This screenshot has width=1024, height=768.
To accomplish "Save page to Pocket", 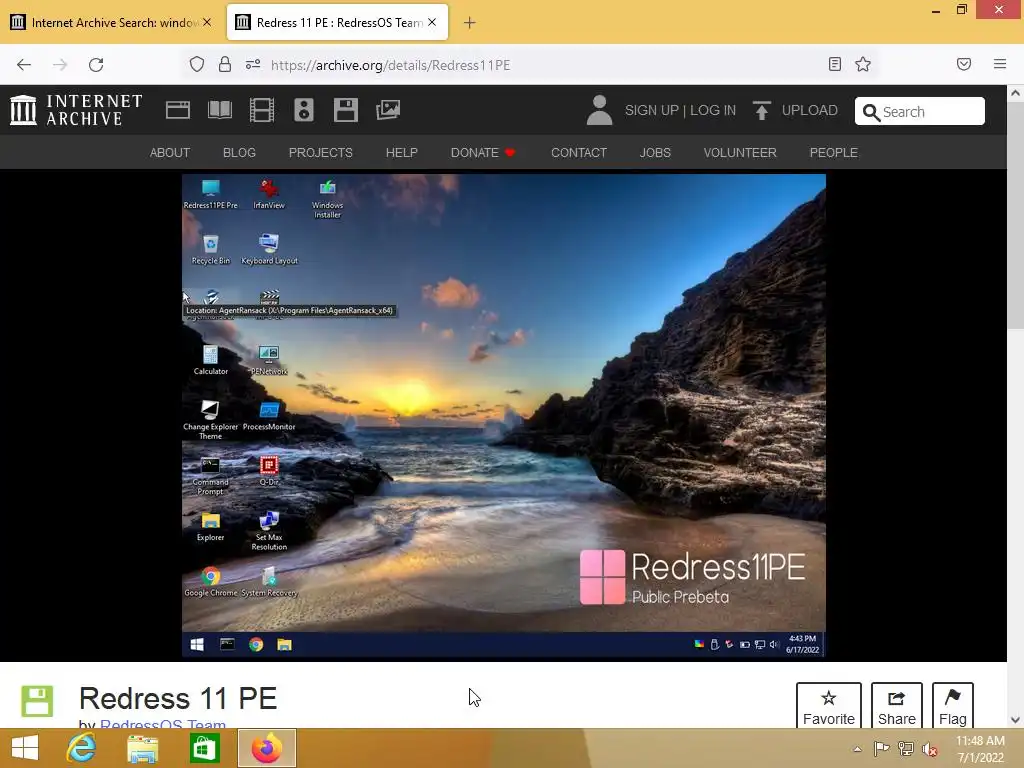I will 964,64.
